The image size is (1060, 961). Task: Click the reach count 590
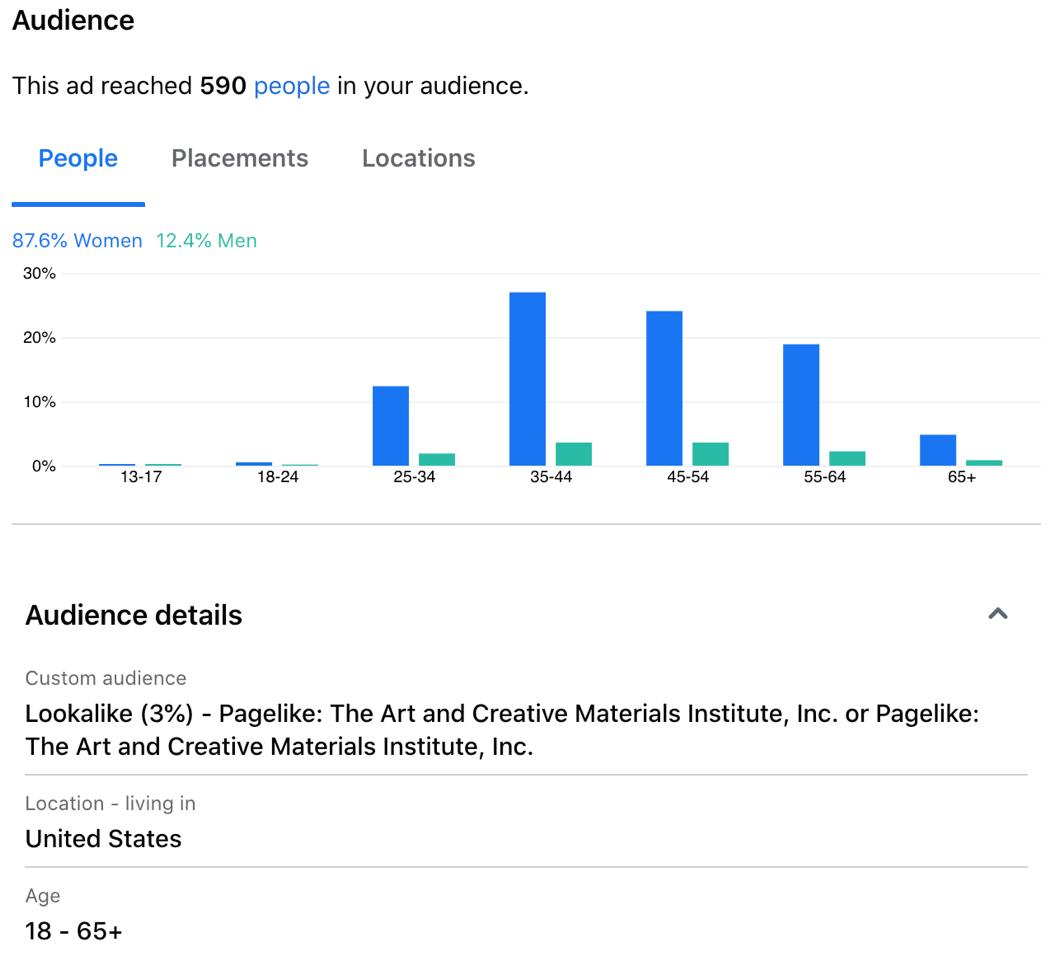[222, 86]
